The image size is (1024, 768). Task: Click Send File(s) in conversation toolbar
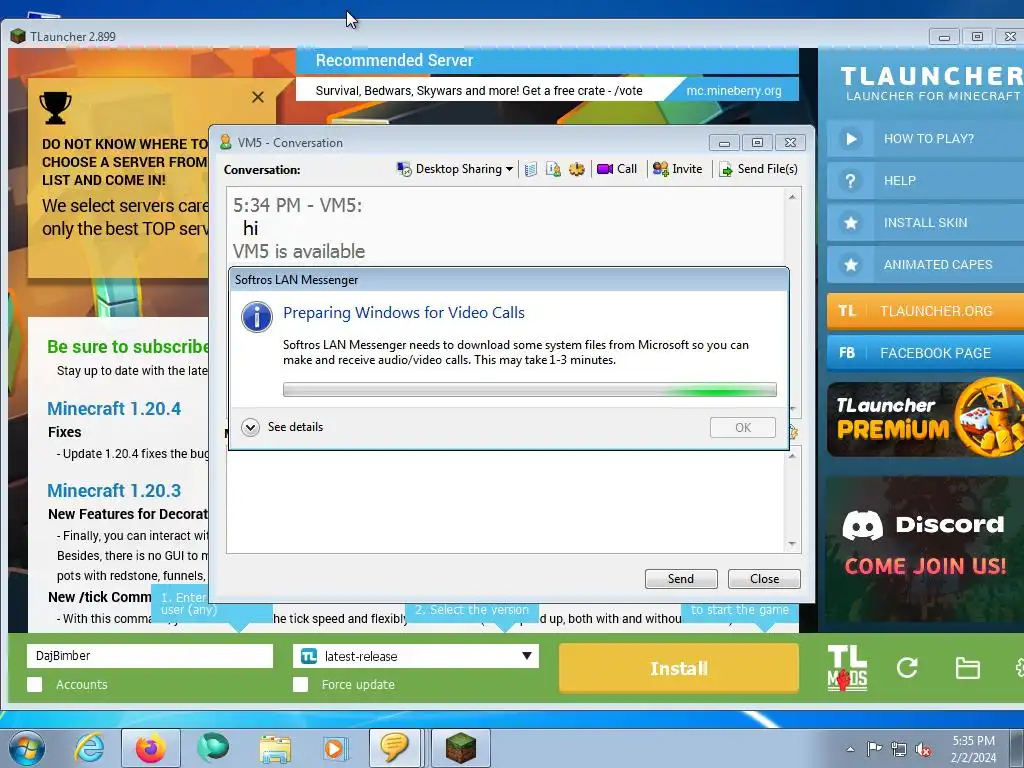[x=759, y=169]
